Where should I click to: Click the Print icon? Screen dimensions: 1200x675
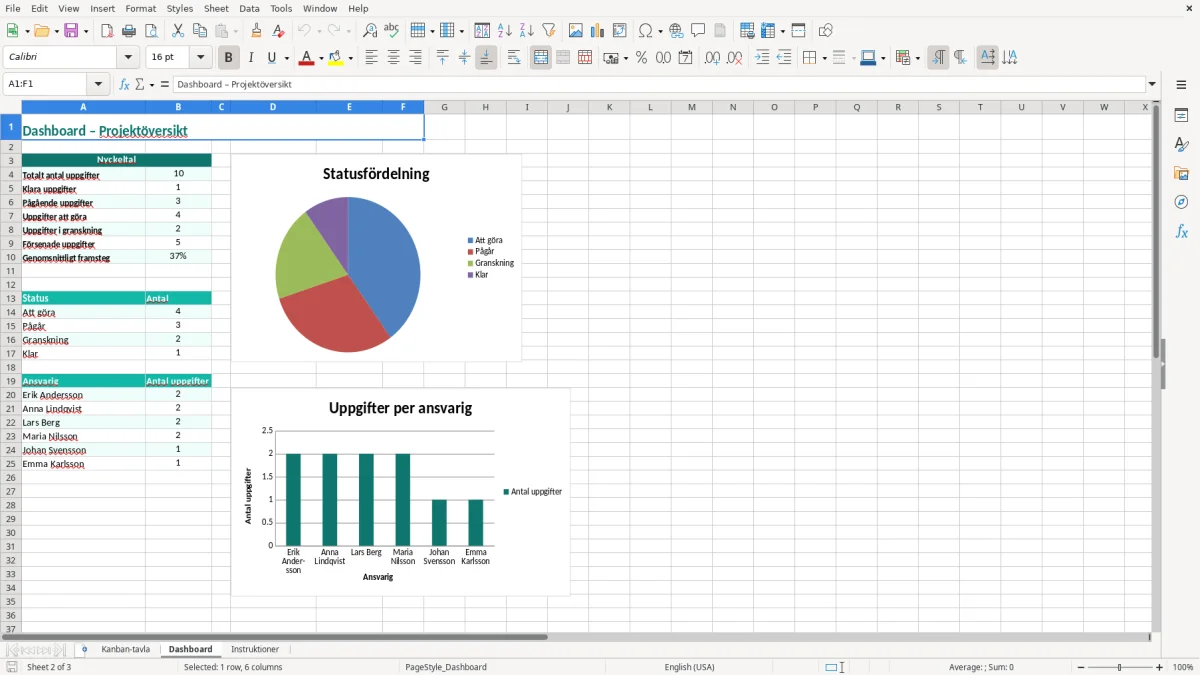click(x=129, y=31)
